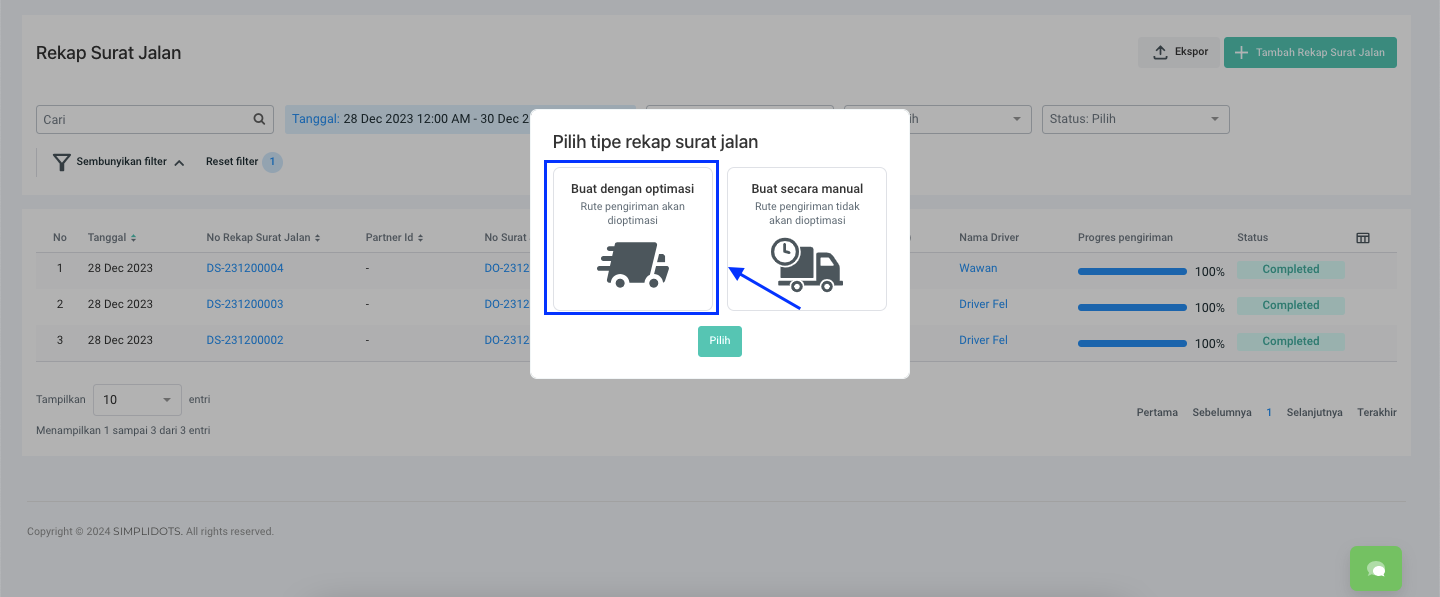Click the plus icon on Tambah Rekap
This screenshot has width=1440, height=597.
[1241, 53]
